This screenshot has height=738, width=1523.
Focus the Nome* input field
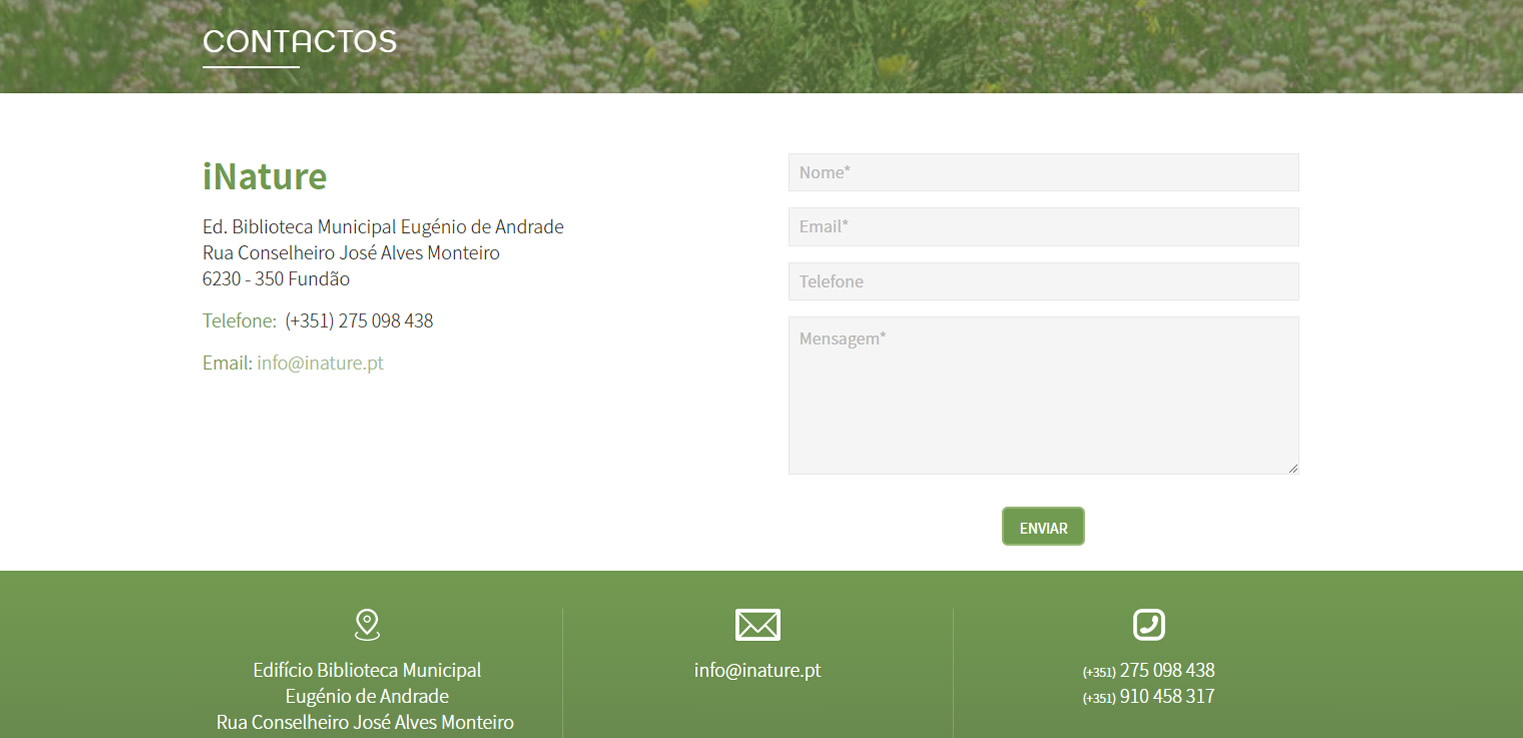pos(1043,172)
